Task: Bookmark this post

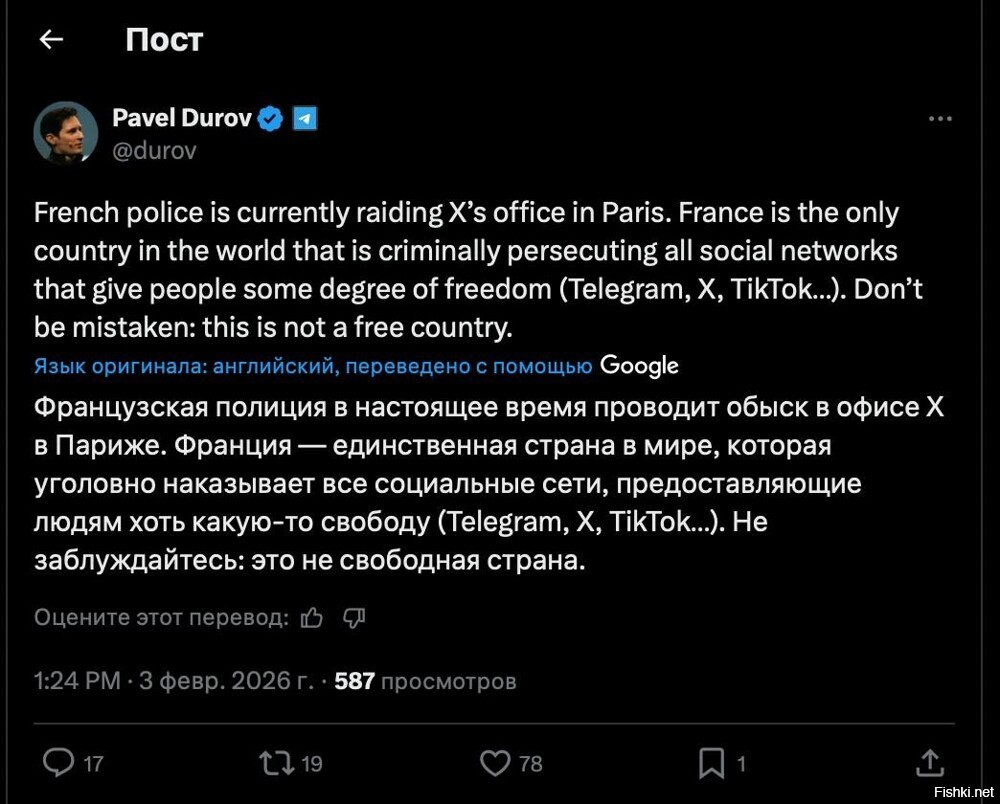Action: point(711,764)
